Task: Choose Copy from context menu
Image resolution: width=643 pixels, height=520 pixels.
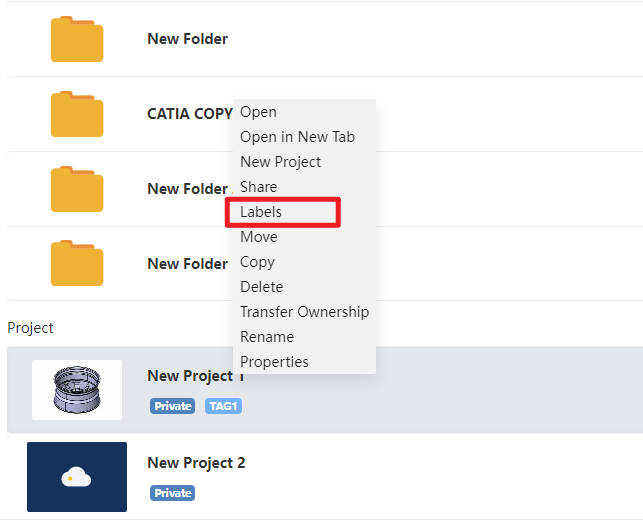Action: point(257,262)
